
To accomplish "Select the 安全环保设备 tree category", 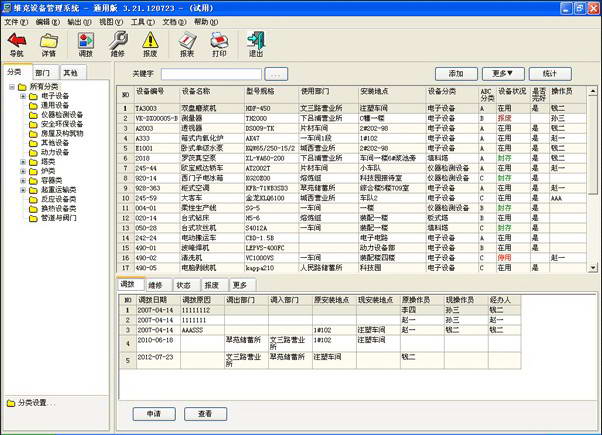I will 62,123.
